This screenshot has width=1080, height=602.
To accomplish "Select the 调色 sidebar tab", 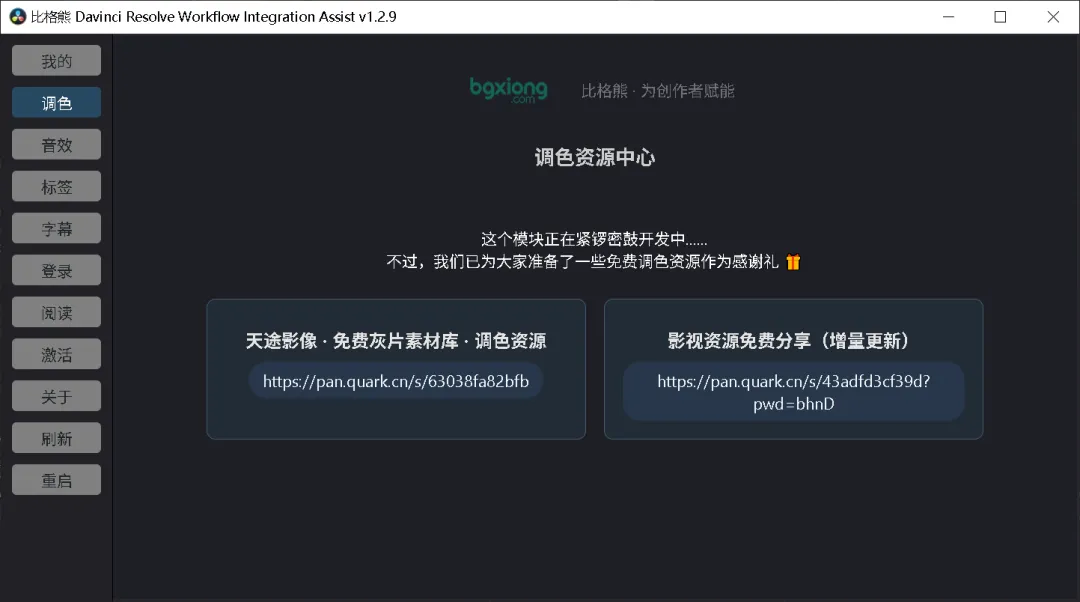I will (56, 103).
